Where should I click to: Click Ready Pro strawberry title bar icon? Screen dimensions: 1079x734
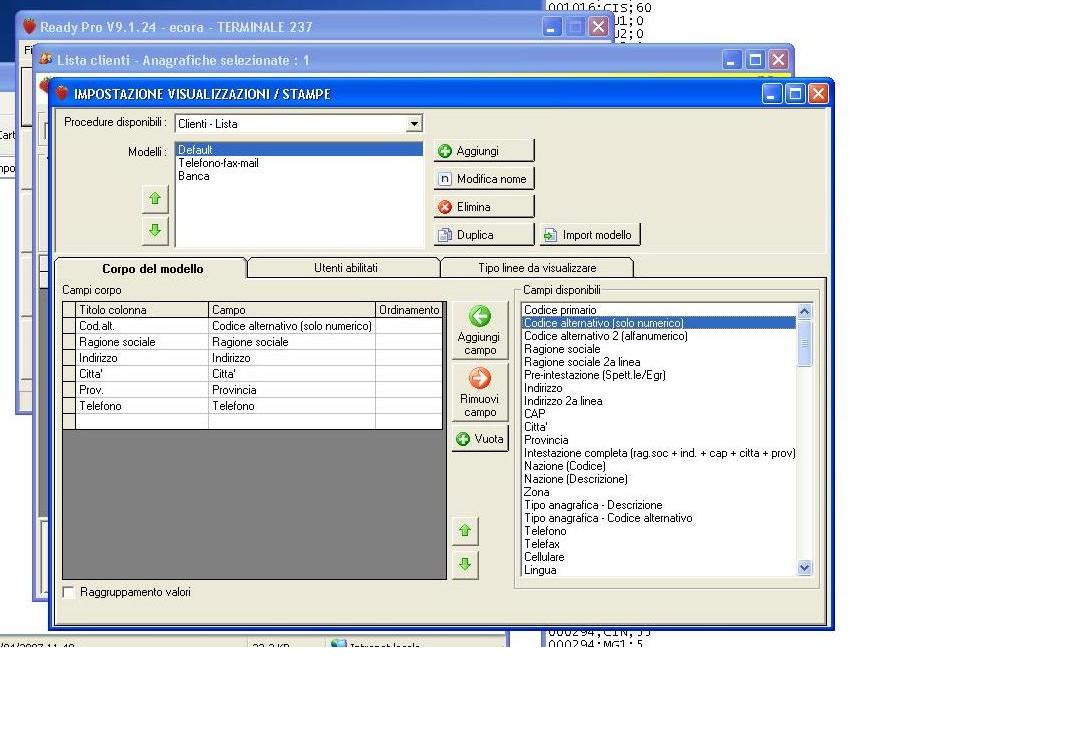click(x=29, y=26)
